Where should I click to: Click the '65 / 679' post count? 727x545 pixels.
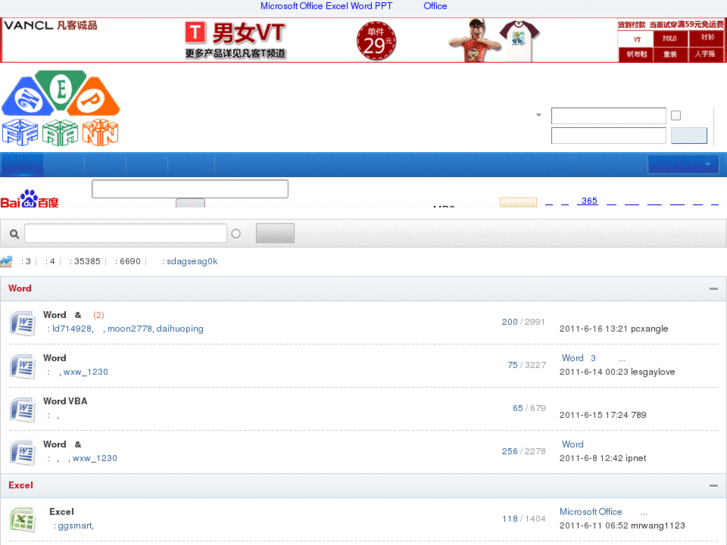click(x=529, y=408)
